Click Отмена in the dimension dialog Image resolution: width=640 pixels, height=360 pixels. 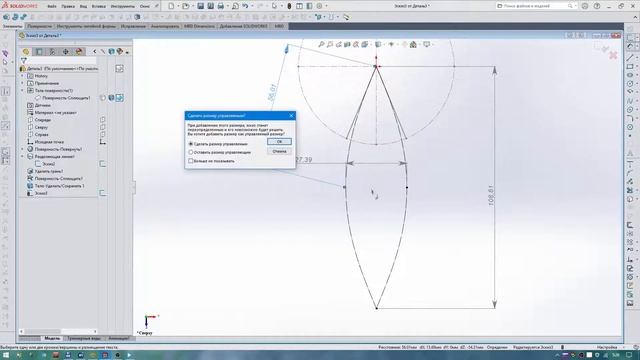[x=279, y=151]
